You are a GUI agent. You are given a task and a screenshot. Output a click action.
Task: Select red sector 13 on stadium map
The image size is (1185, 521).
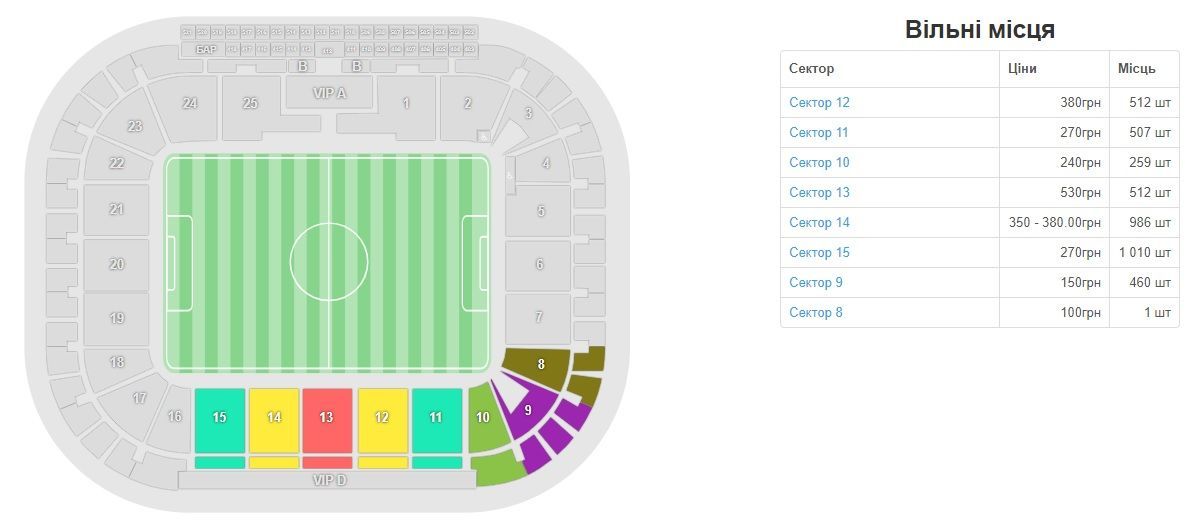(x=327, y=420)
